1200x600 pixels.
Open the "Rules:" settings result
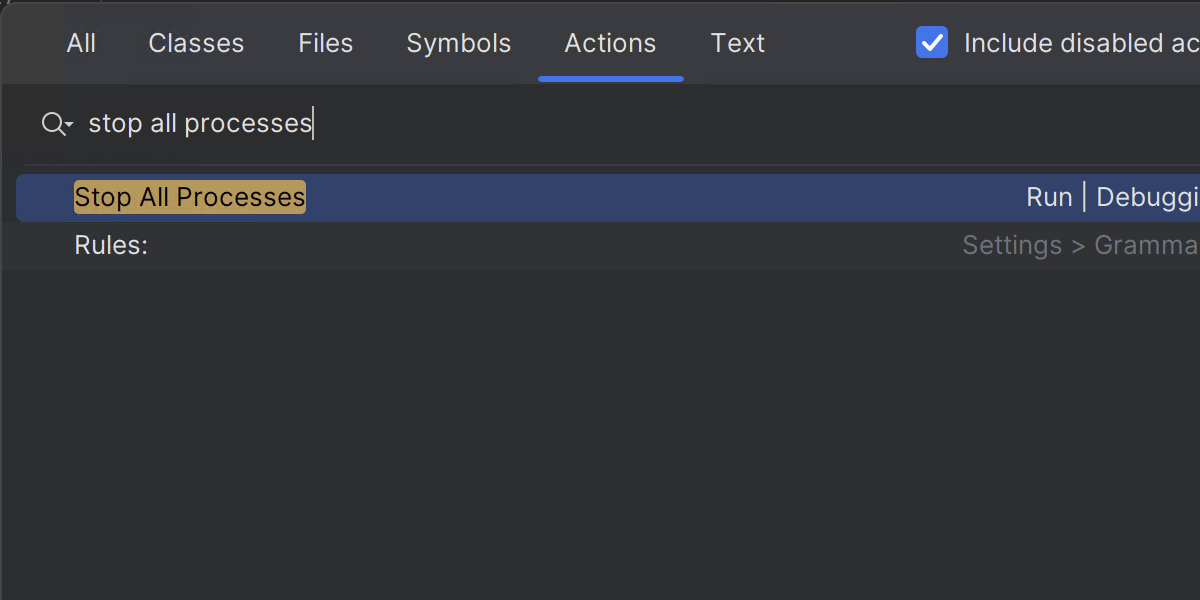(x=111, y=245)
